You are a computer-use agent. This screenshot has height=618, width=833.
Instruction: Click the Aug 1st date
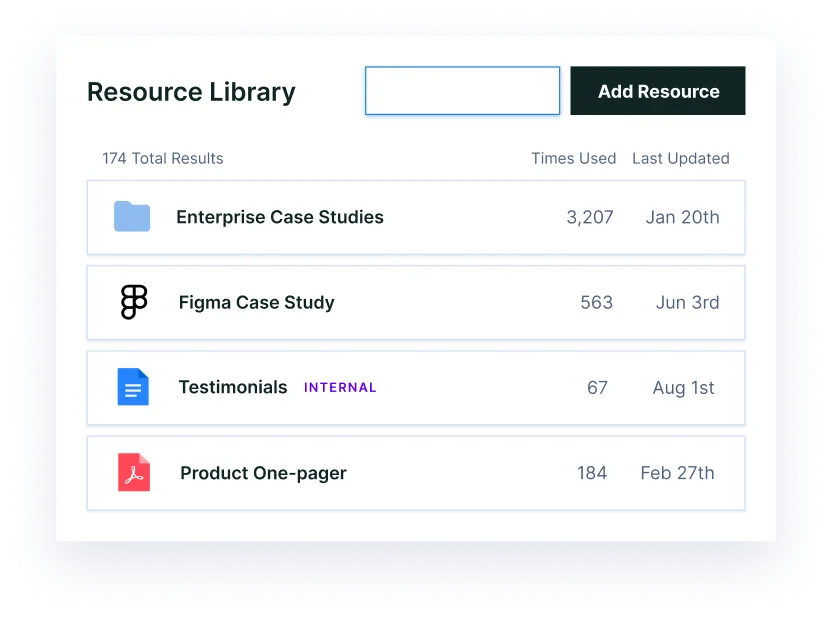tap(683, 388)
